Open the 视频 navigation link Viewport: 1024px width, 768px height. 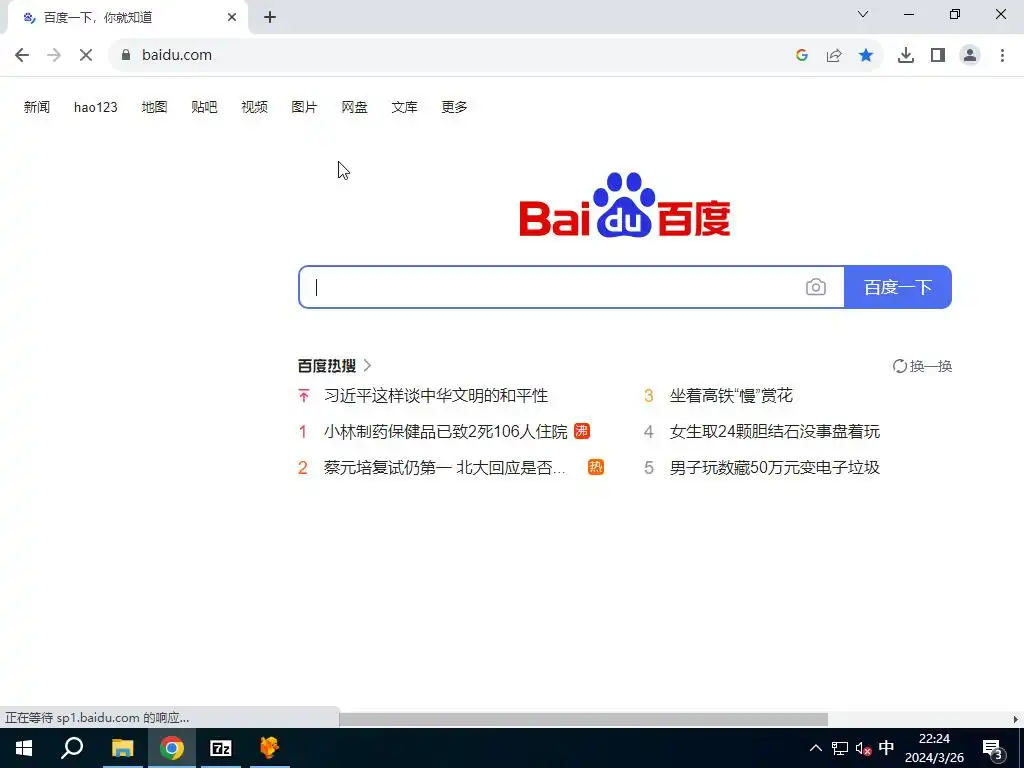point(255,107)
